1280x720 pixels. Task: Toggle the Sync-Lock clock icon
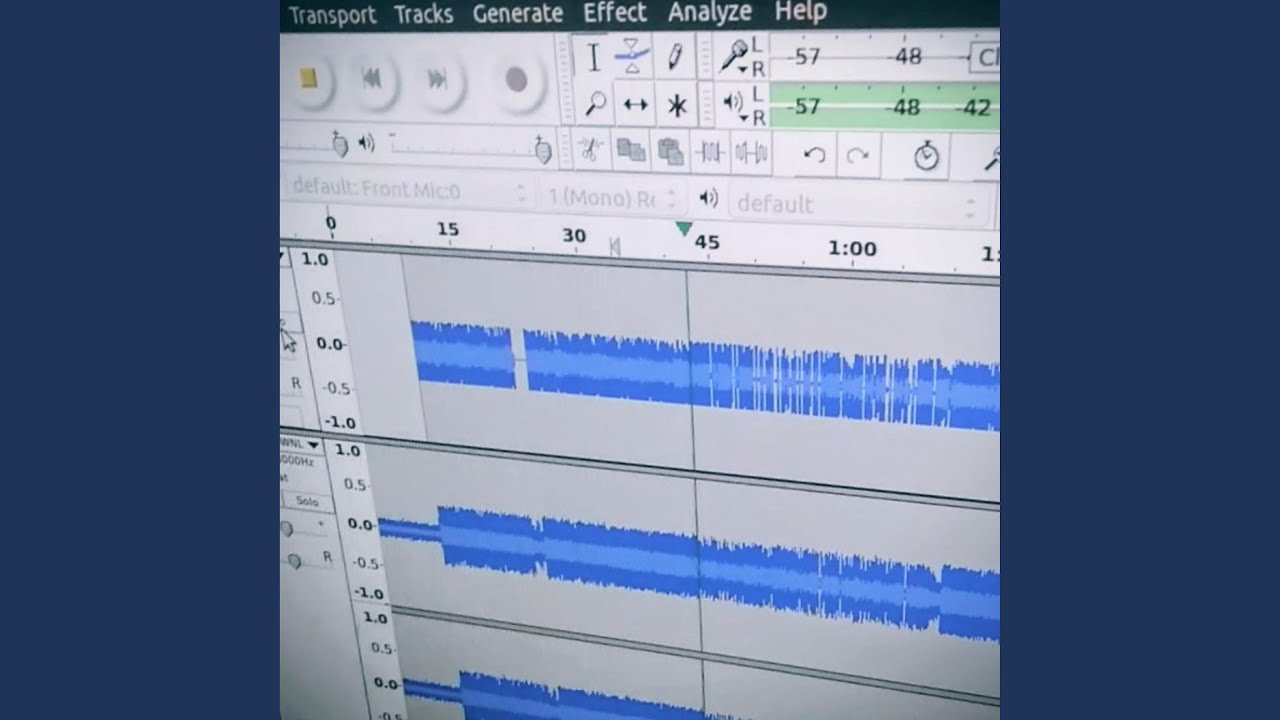pos(926,157)
